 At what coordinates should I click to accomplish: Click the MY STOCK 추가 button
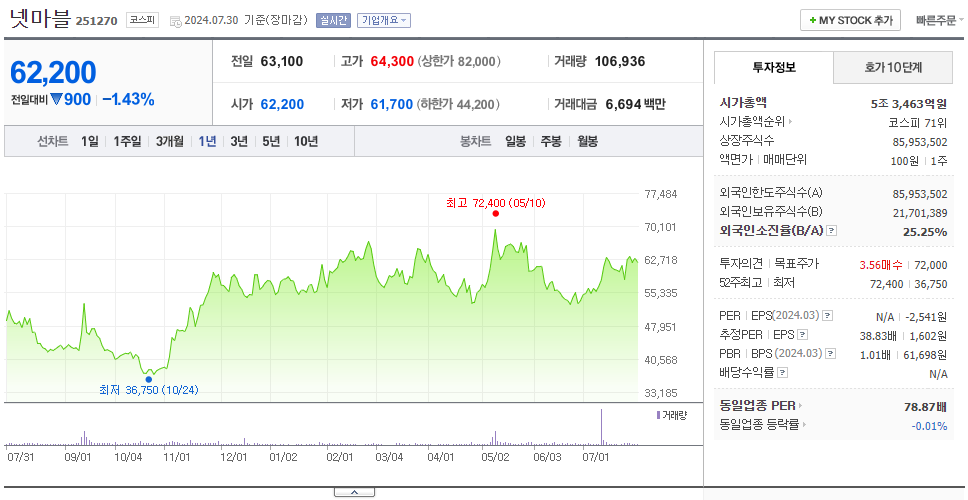pyautogui.click(x=851, y=20)
